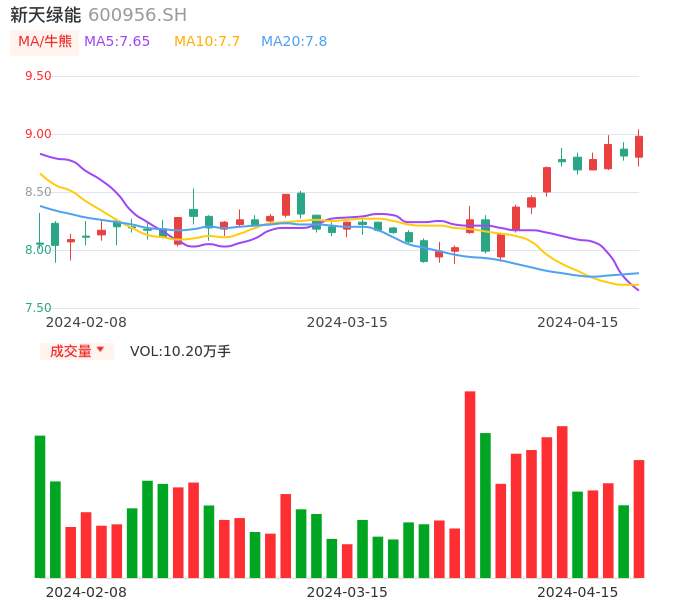Select the MA/牛熊 indicator button
686x606 pixels.
[x=45, y=42]
